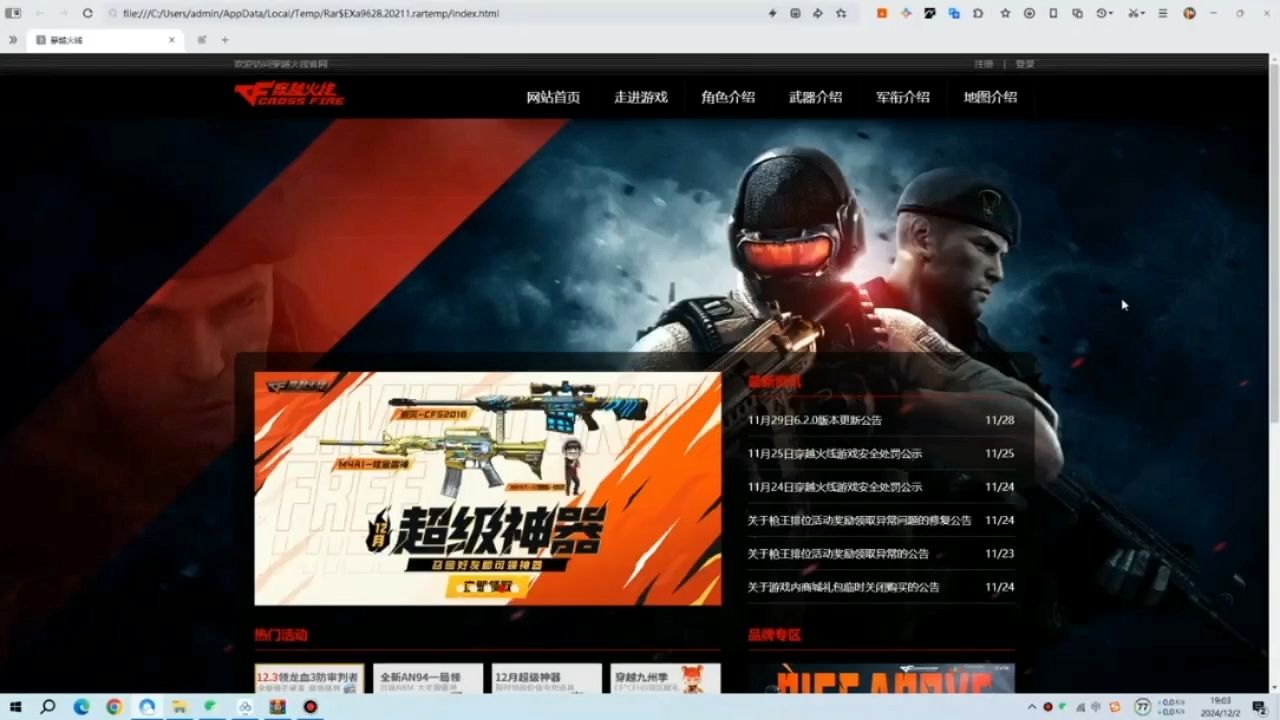Close the current browser tab
Image resolution: width=1280 pixels, height=720 pixels.
(x=171, y=40)
